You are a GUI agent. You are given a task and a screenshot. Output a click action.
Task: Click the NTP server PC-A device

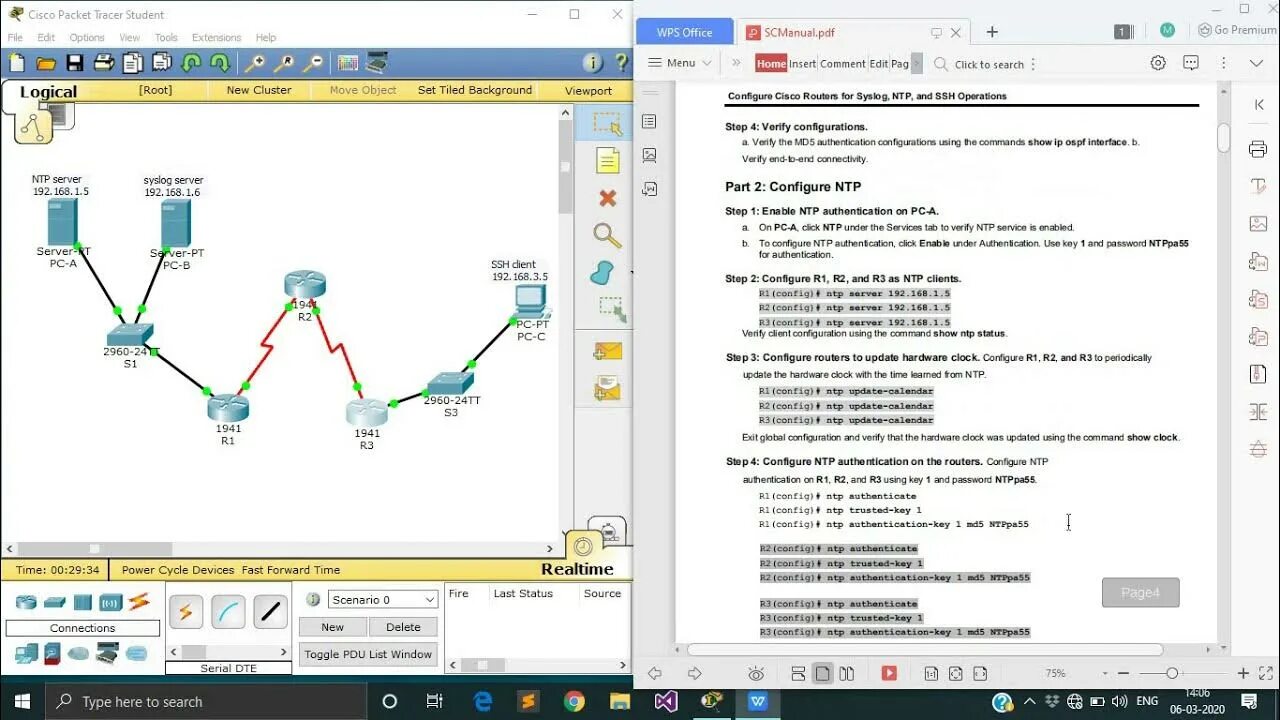[62, 222]
